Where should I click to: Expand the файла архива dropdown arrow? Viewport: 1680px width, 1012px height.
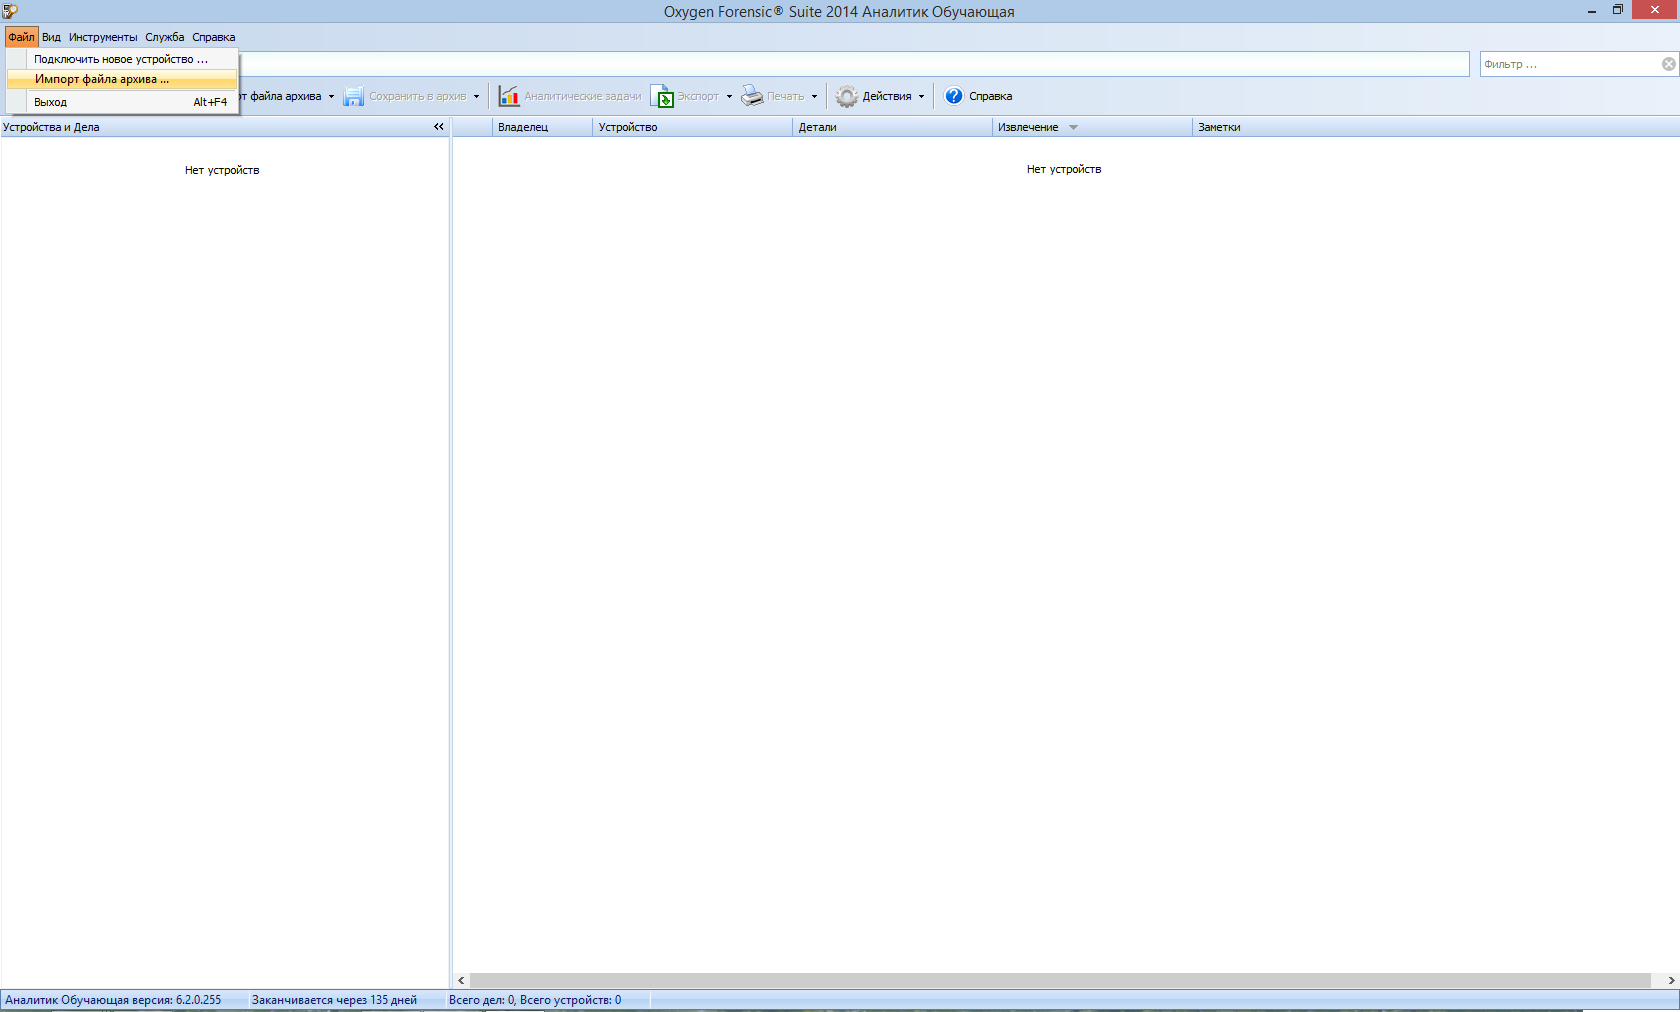(331, 97)
